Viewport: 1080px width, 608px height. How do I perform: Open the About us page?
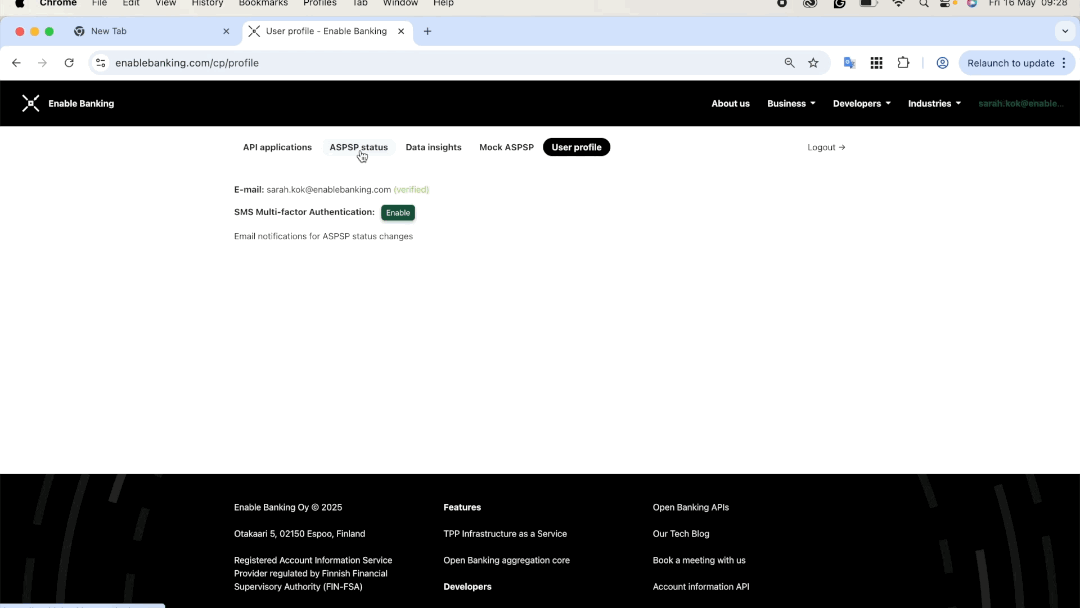coord(730,103)
